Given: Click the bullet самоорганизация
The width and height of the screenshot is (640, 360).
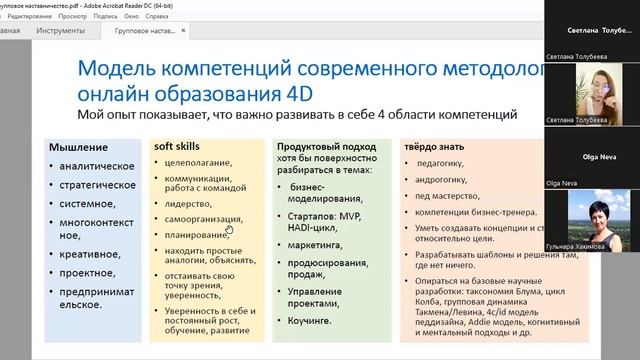Looking at the screenshot, I should [204, 219].
